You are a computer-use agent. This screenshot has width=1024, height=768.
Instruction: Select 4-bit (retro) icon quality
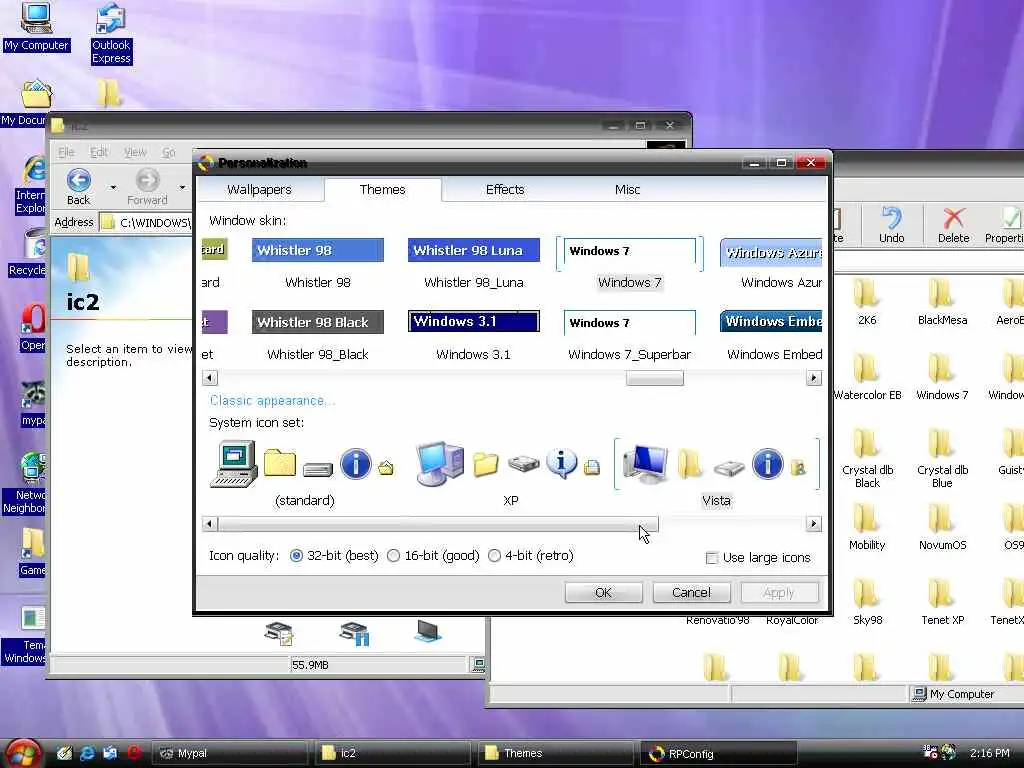(530, 556)
